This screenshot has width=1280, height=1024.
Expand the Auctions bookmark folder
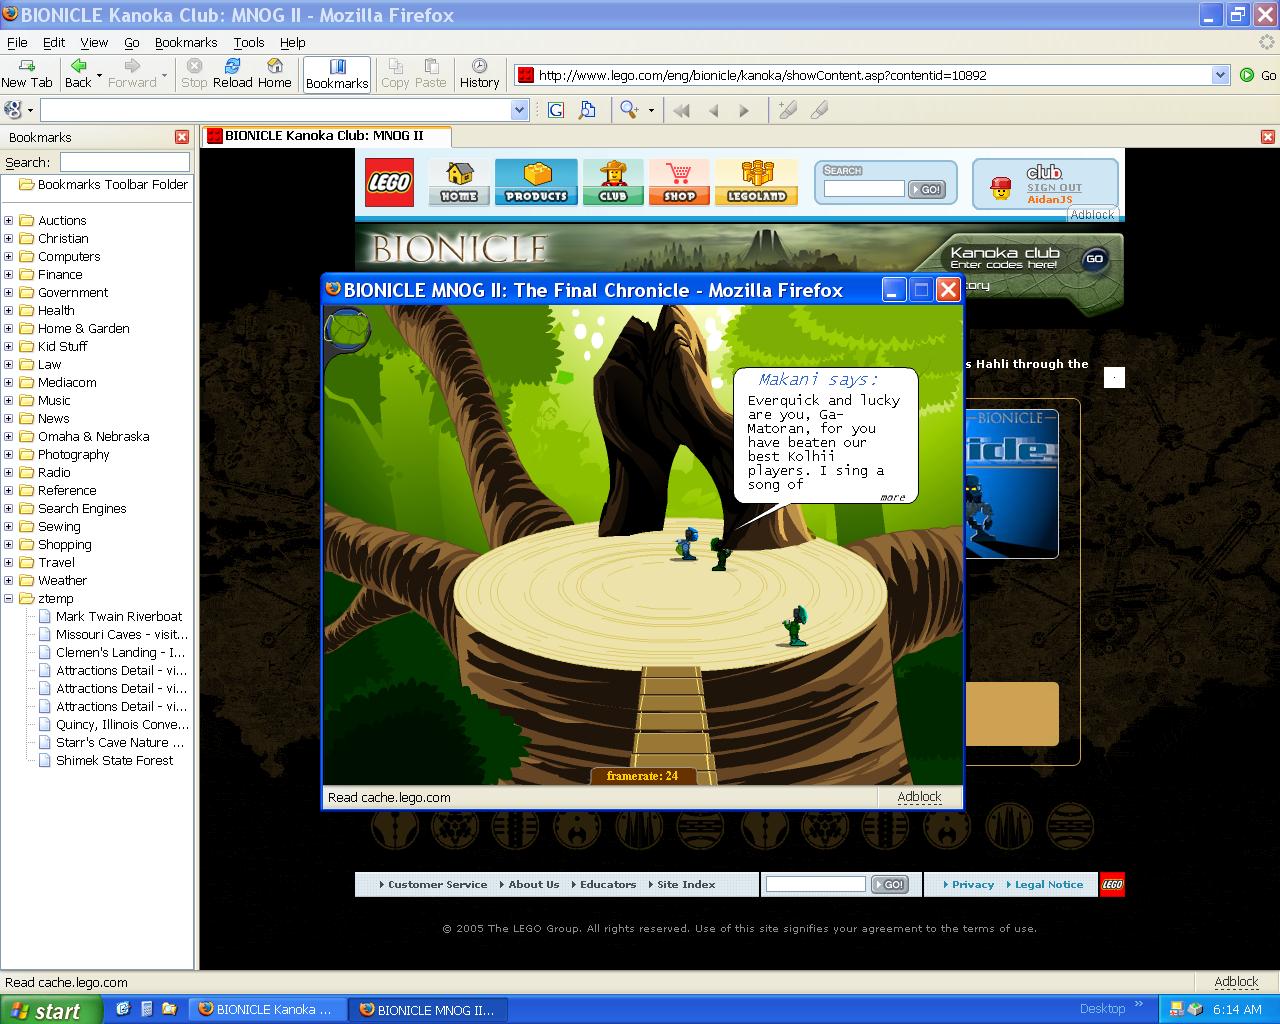(x=9, y=221)
